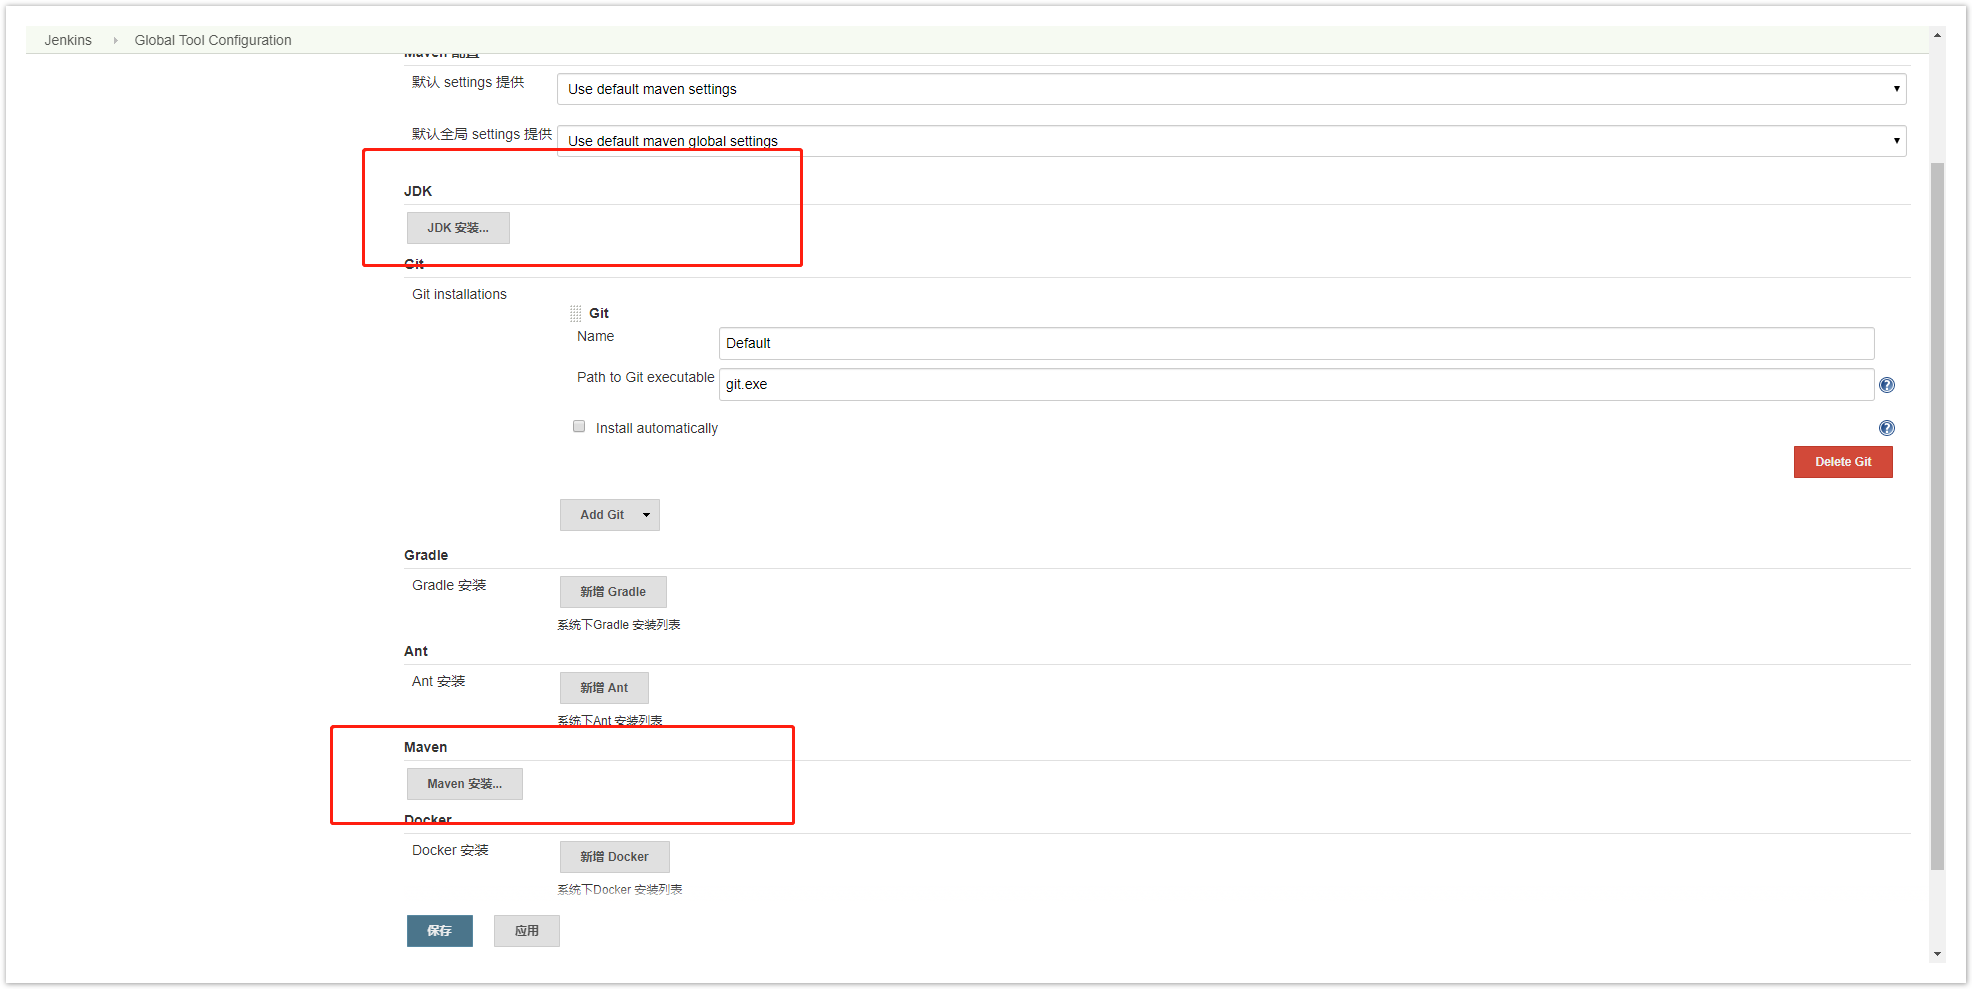Click the Ant 安装 label
This screenshot has width=1972, height=989.
[438, 681]
